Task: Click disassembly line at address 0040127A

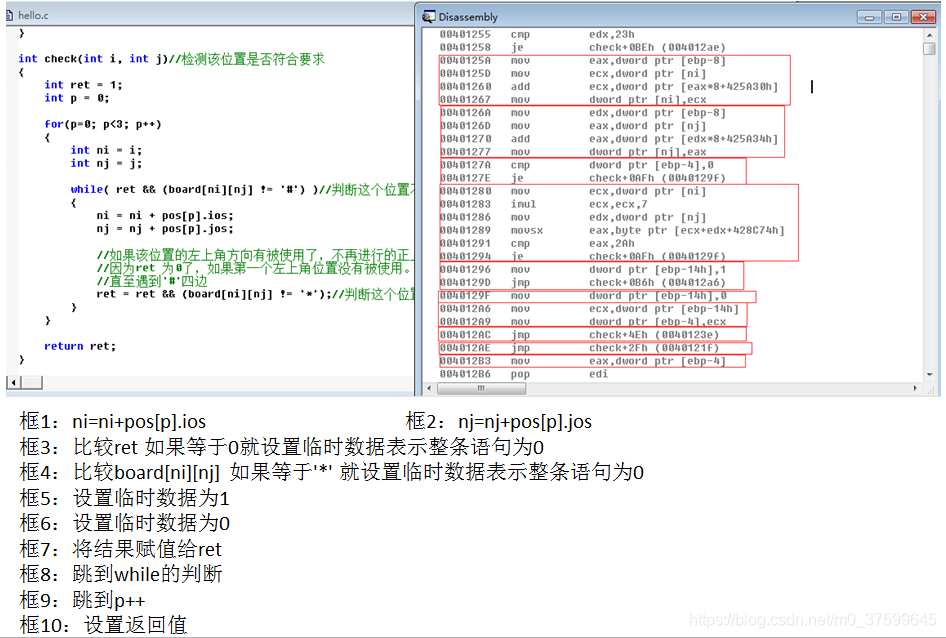Action: 577,165
